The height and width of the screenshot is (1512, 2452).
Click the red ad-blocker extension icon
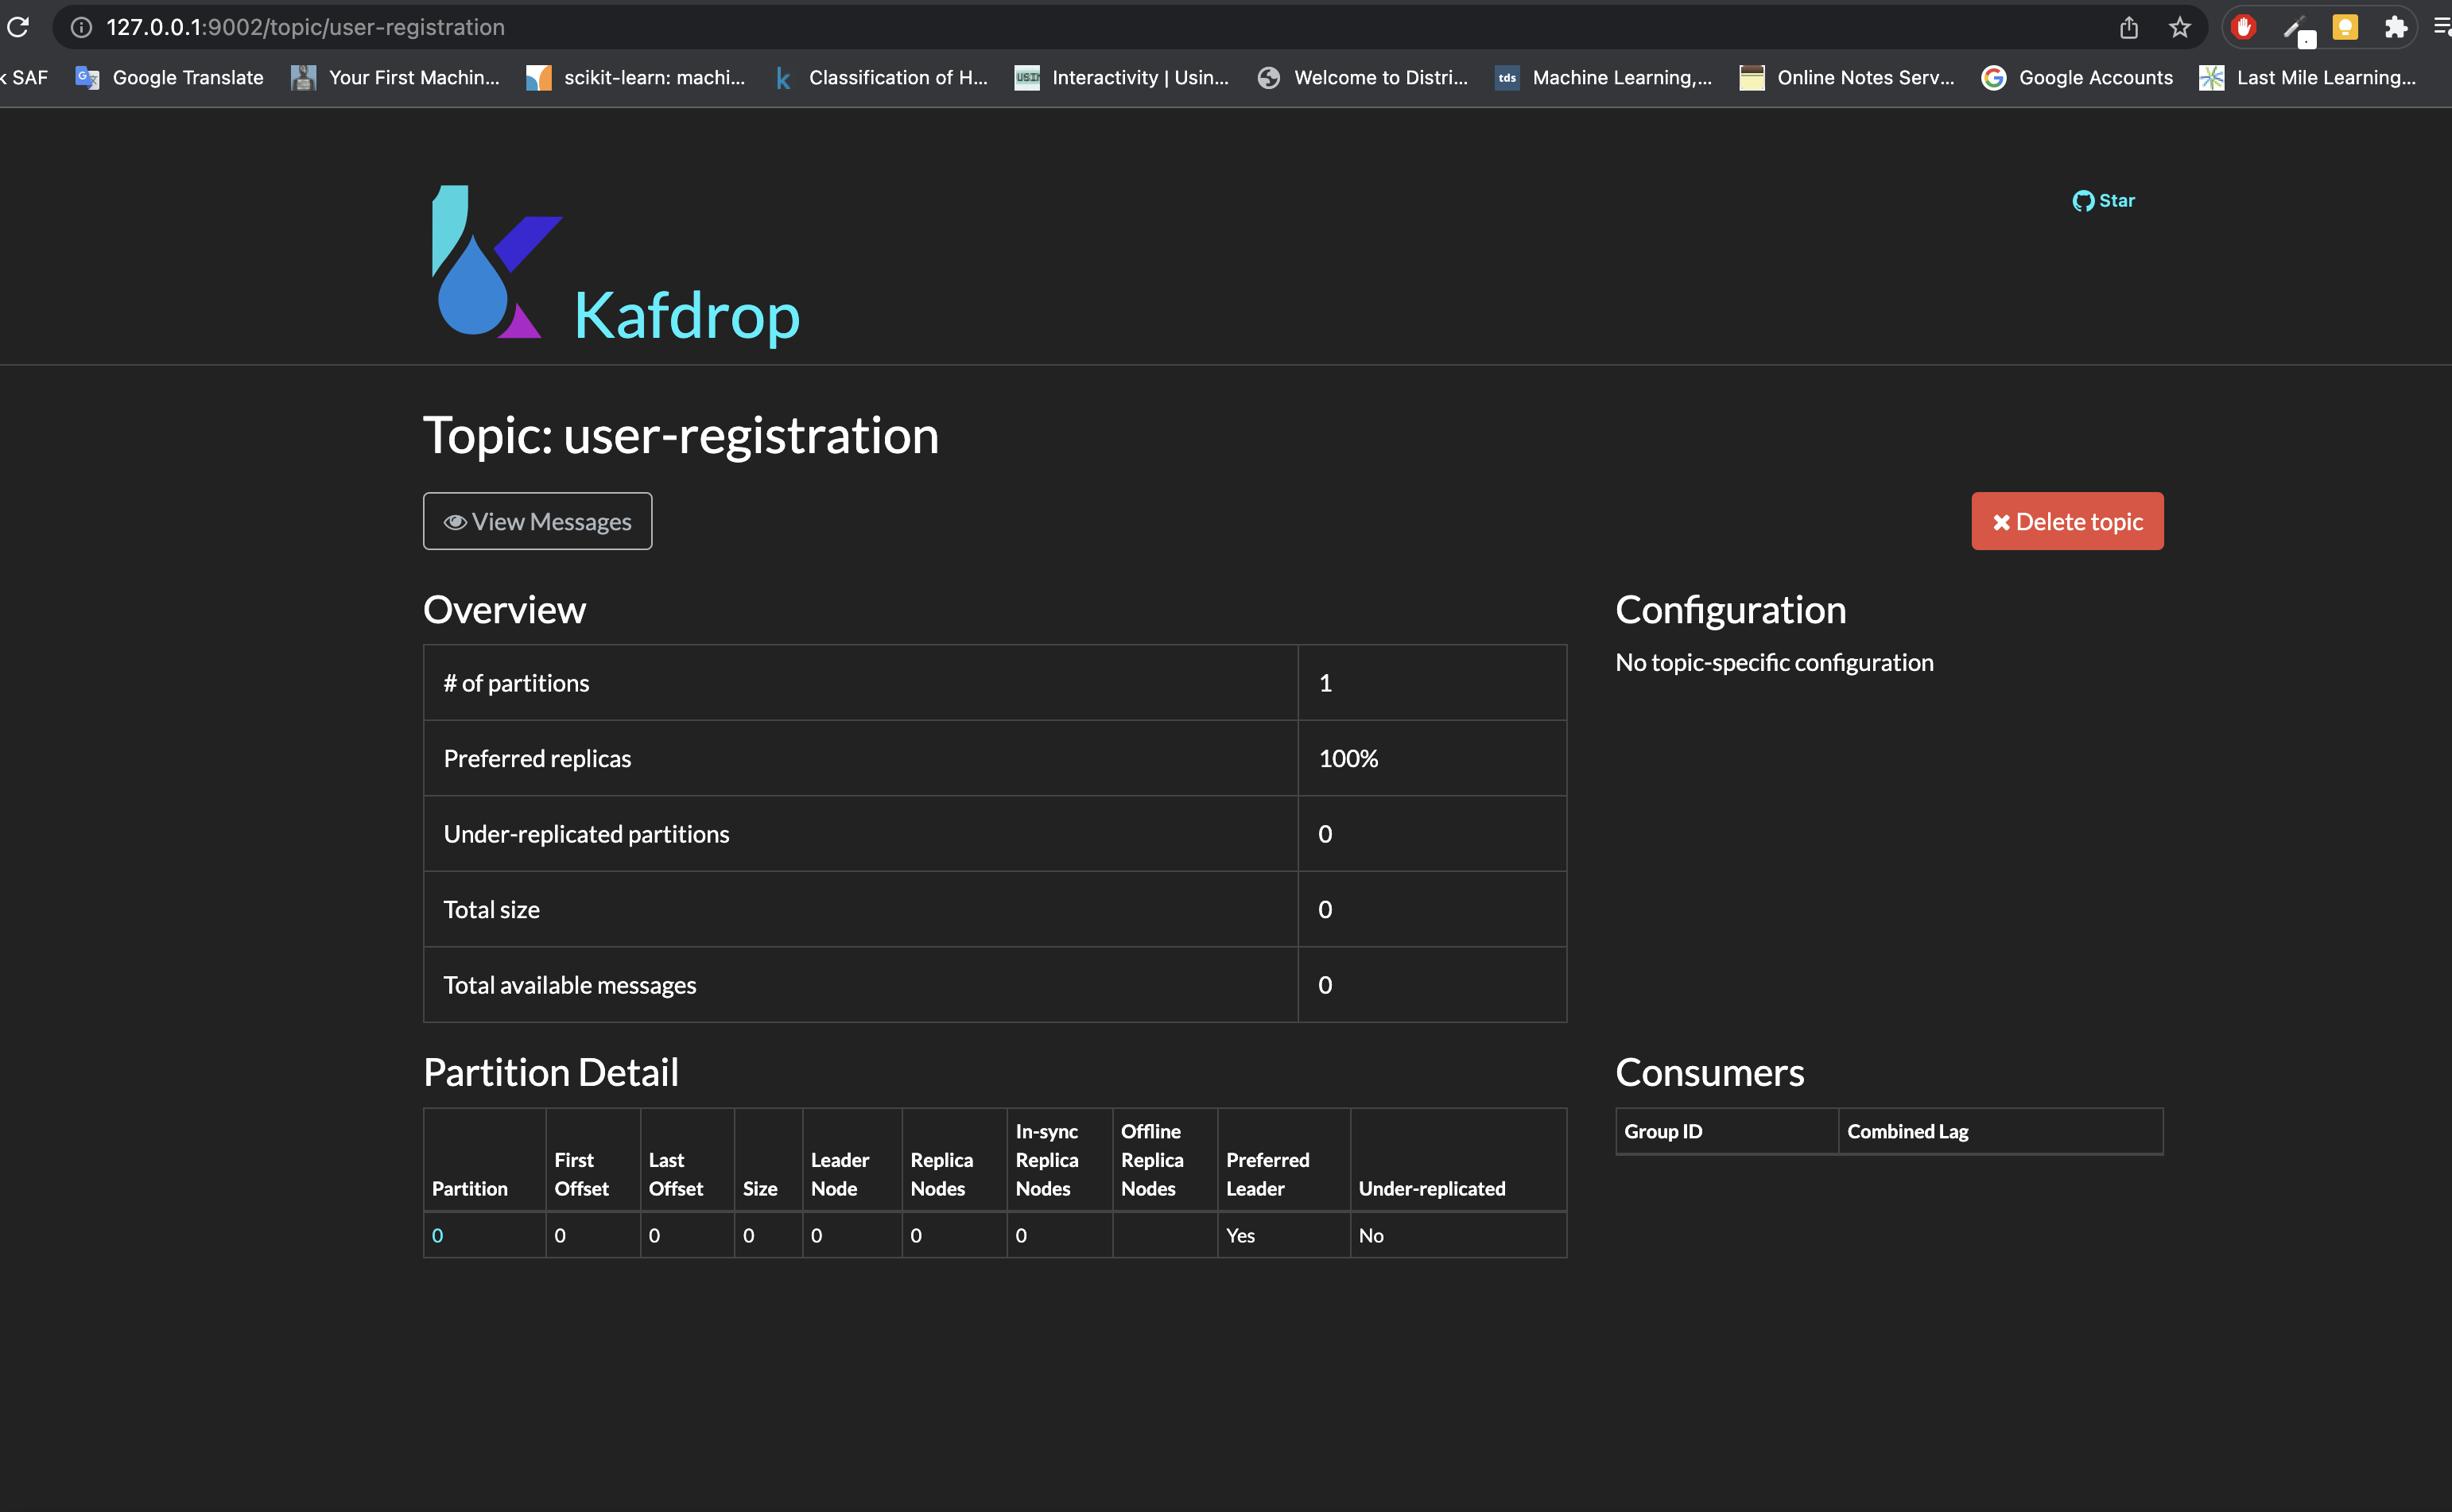click(2244, 27)
